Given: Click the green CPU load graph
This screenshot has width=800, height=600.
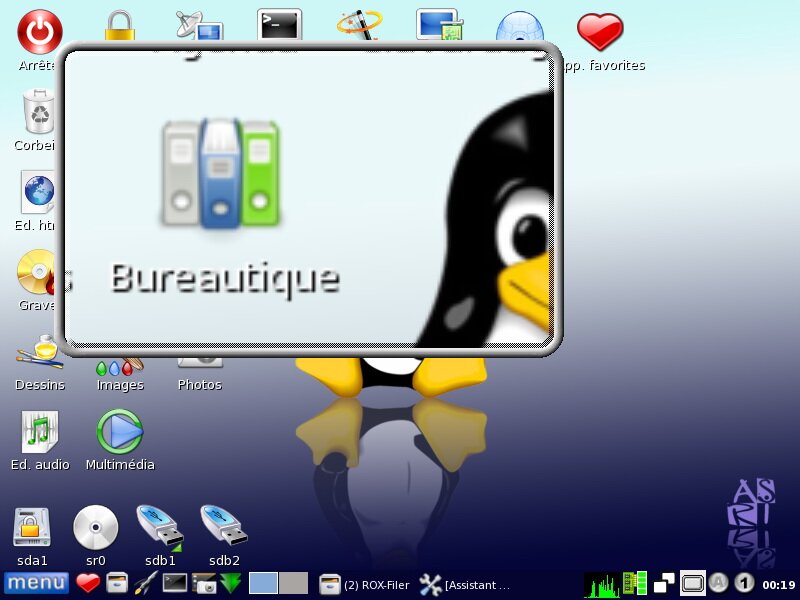Looking at the screenshot, I should point(601,584).
